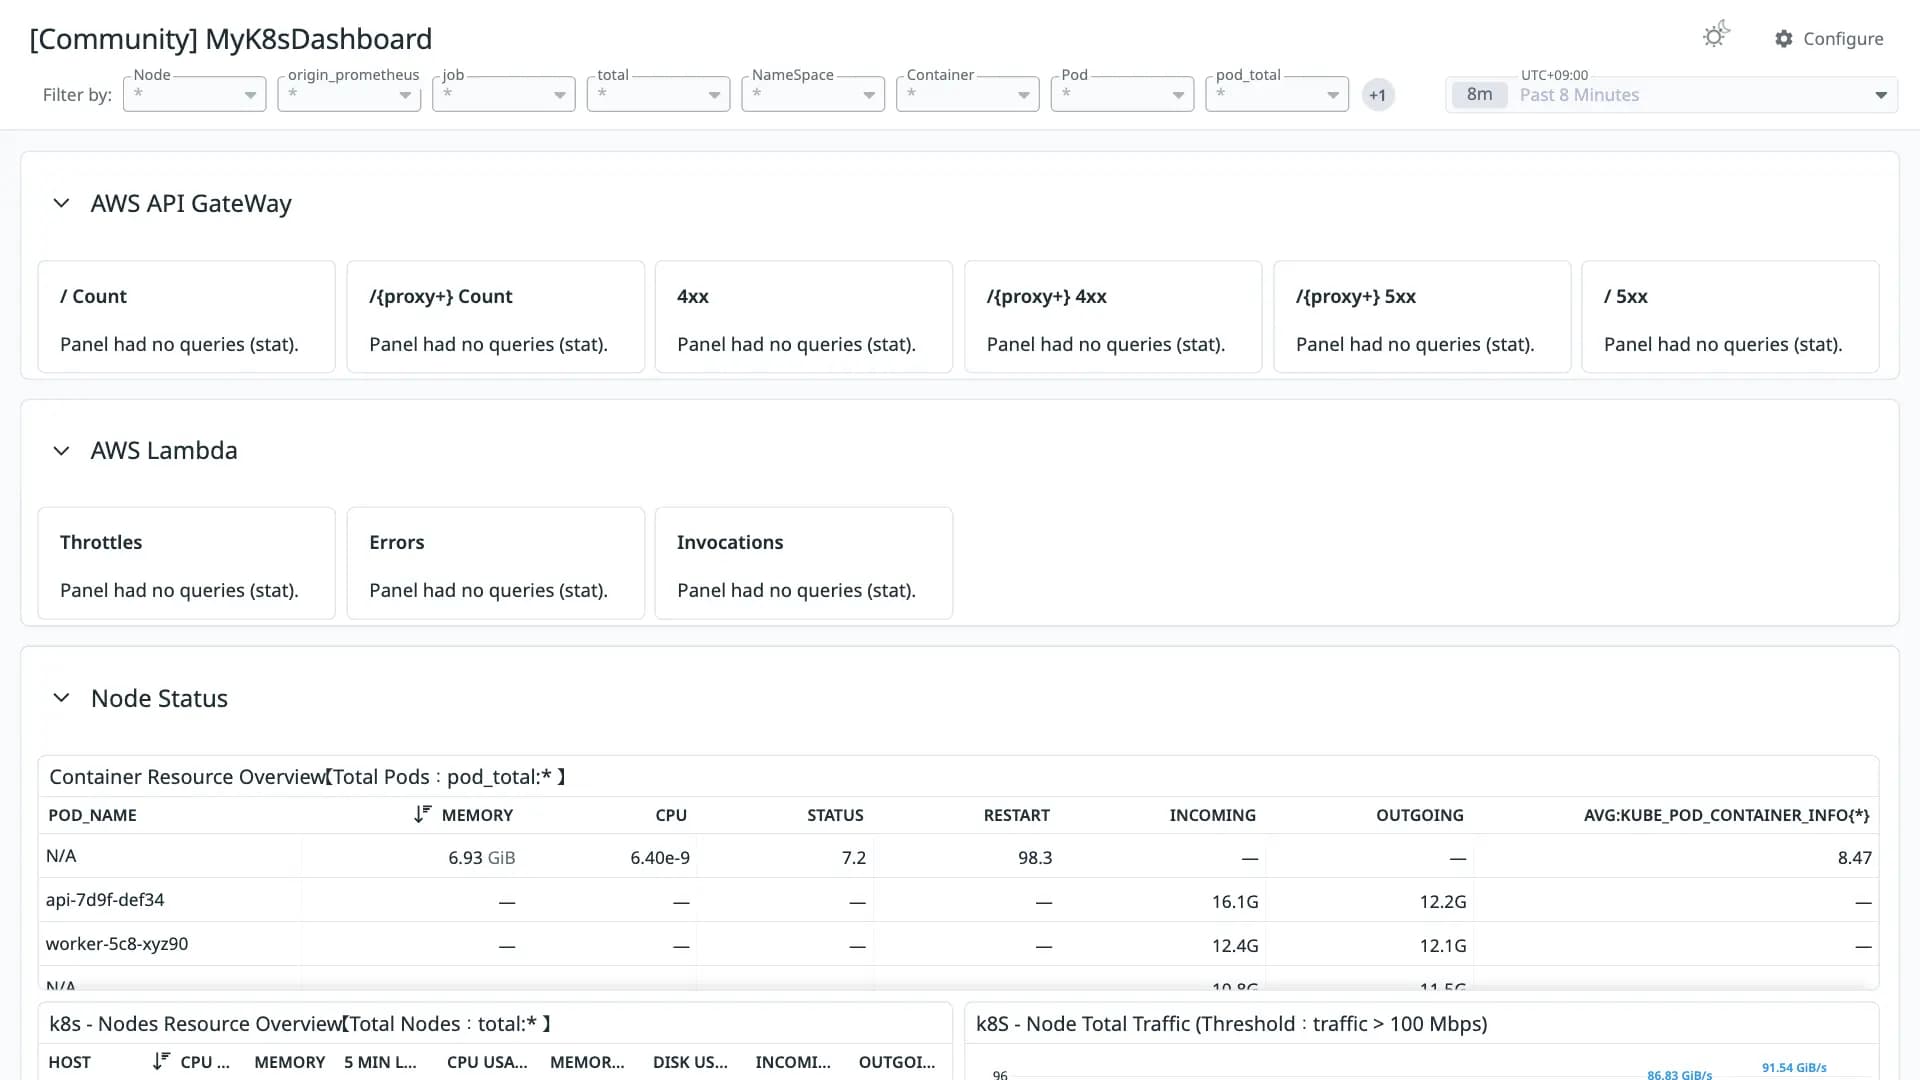Image resolution: width=1920 pixels, height=1080 pixels.
Task: Sort by MEMORY column in pod table
Action: [x=464, y=815]
